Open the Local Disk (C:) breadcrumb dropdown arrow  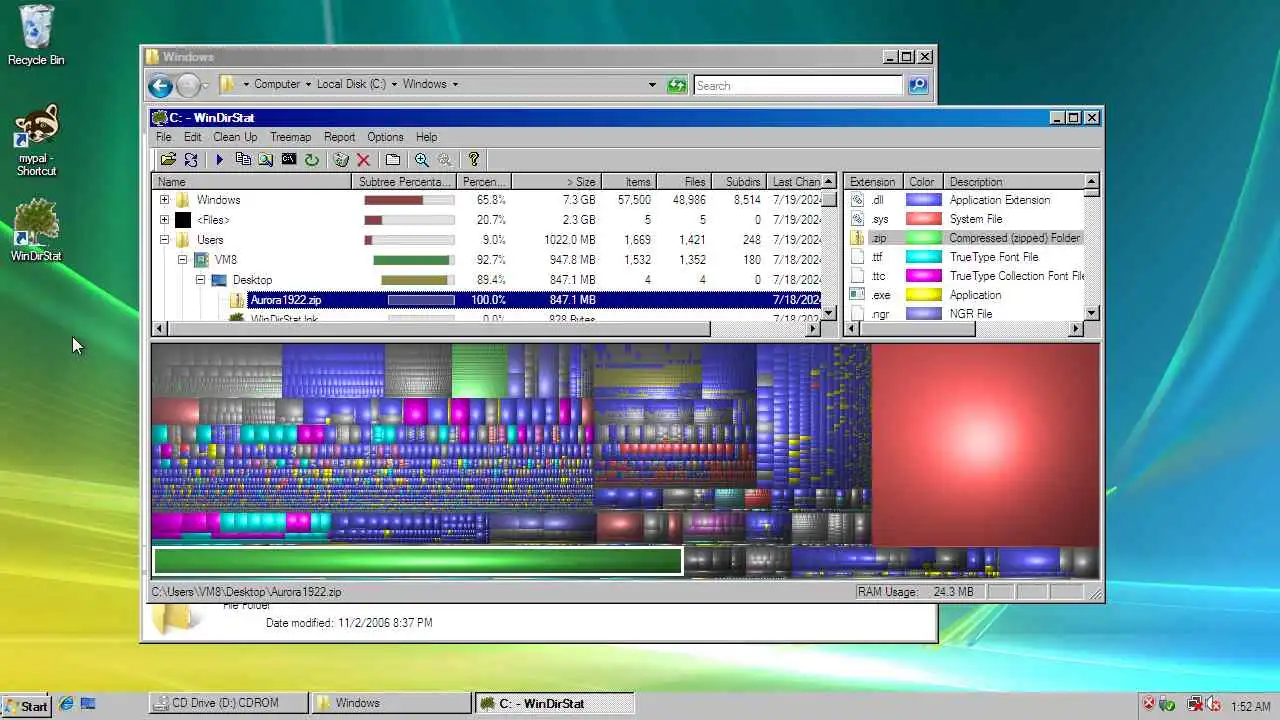coord(394,85)
